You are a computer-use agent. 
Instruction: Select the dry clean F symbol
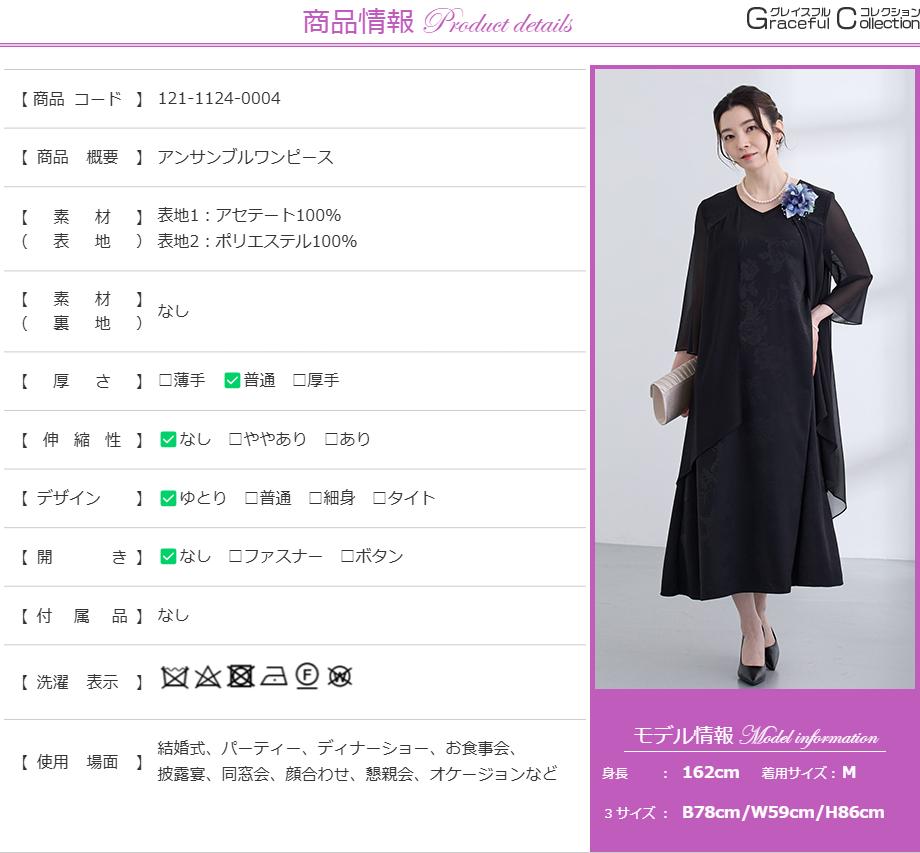coord(307,677)
